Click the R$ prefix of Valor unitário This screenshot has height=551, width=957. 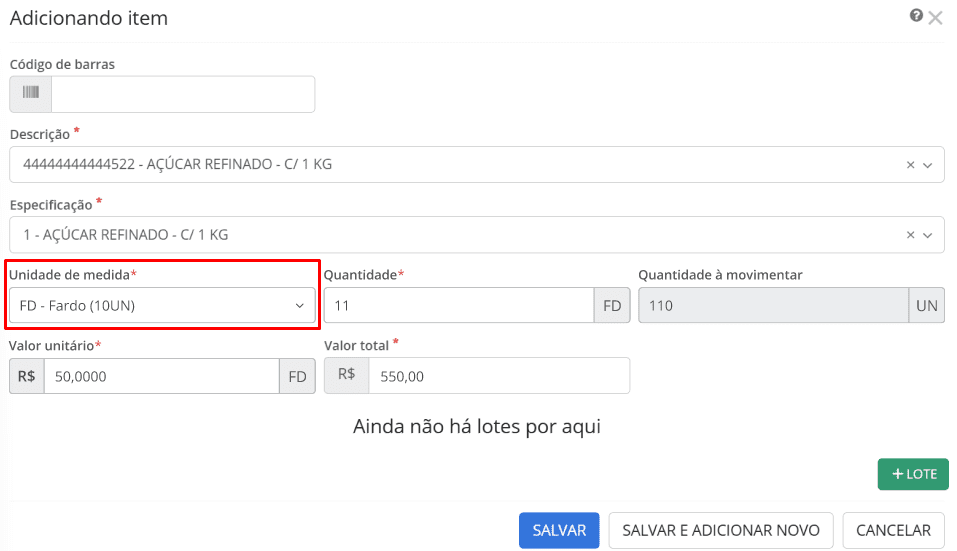click(x=27, y=376)
